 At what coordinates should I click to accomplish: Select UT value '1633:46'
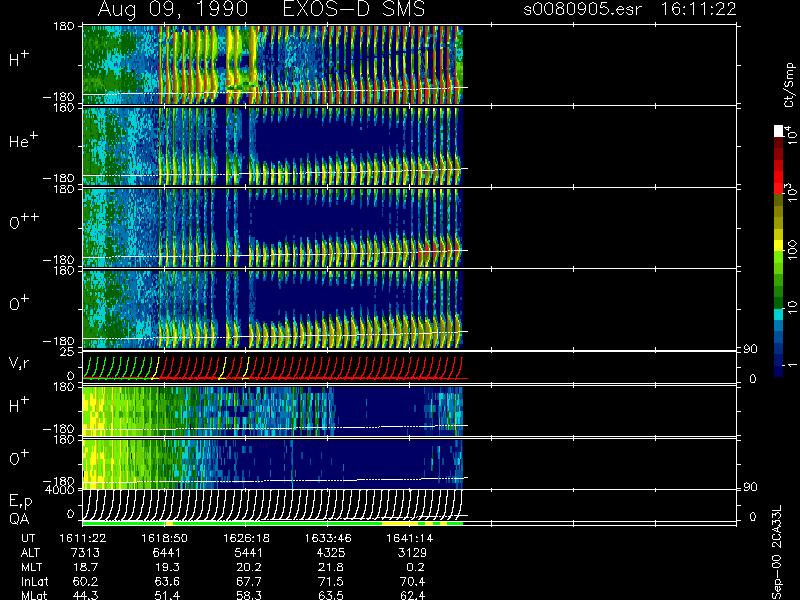(x=328, y=538)
